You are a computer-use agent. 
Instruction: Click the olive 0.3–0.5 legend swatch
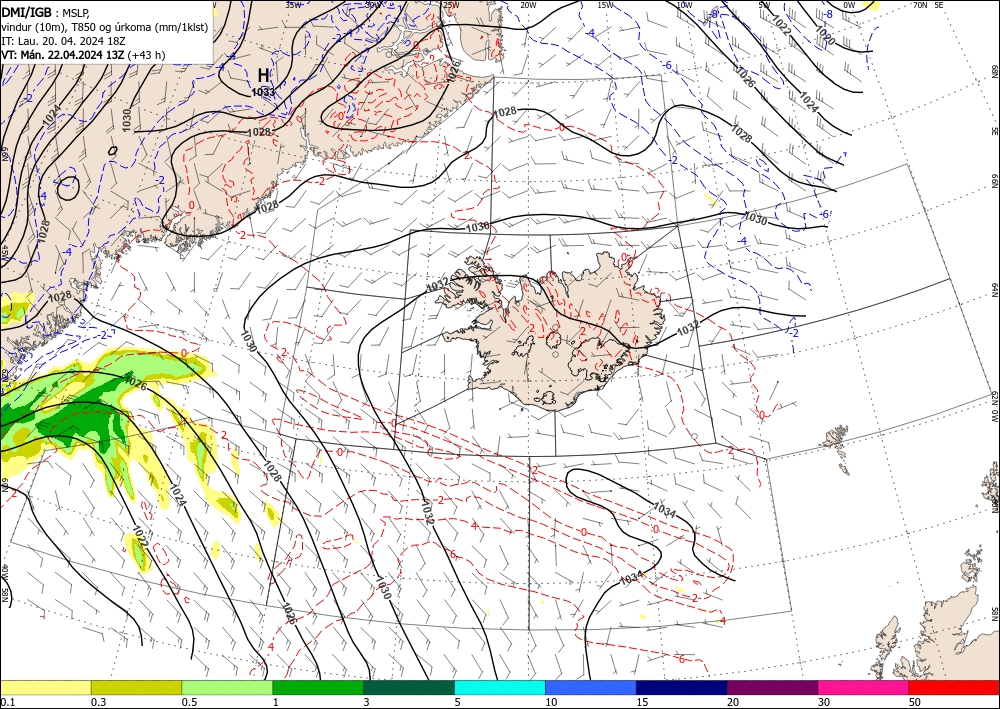click(x=136, y=687)
